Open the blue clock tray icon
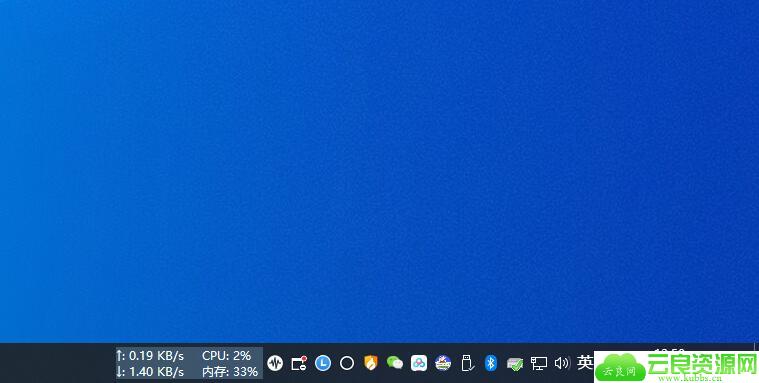 [x=323, y=363]
